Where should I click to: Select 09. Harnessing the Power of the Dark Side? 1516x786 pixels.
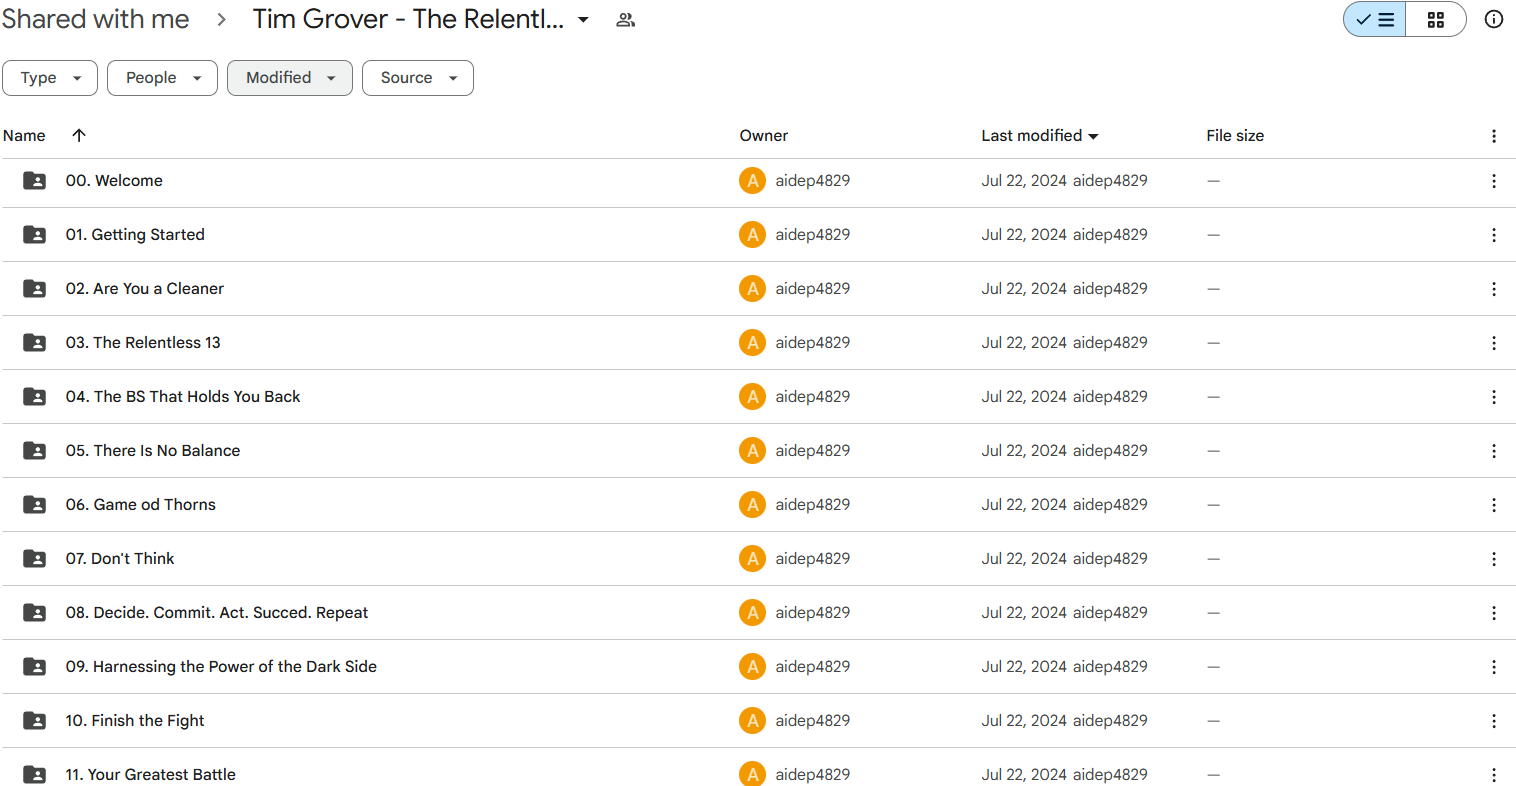pyautogui.click(x=221, y=667)
